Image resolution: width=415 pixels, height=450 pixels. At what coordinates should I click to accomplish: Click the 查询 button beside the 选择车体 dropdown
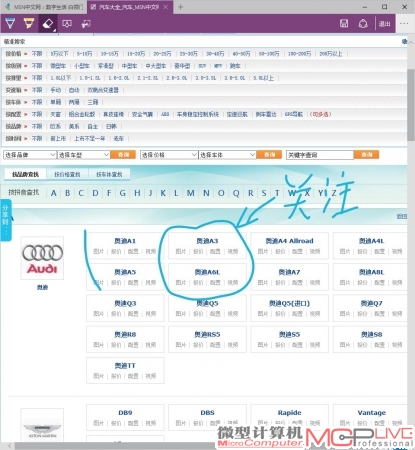pyautogui.click(x=269, y=155)
